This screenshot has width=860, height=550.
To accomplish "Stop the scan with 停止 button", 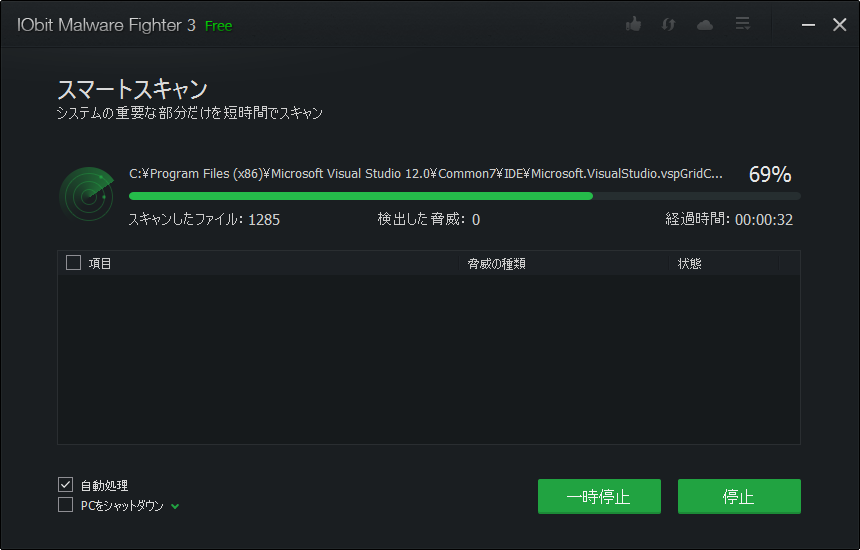I will click(739, 496).
